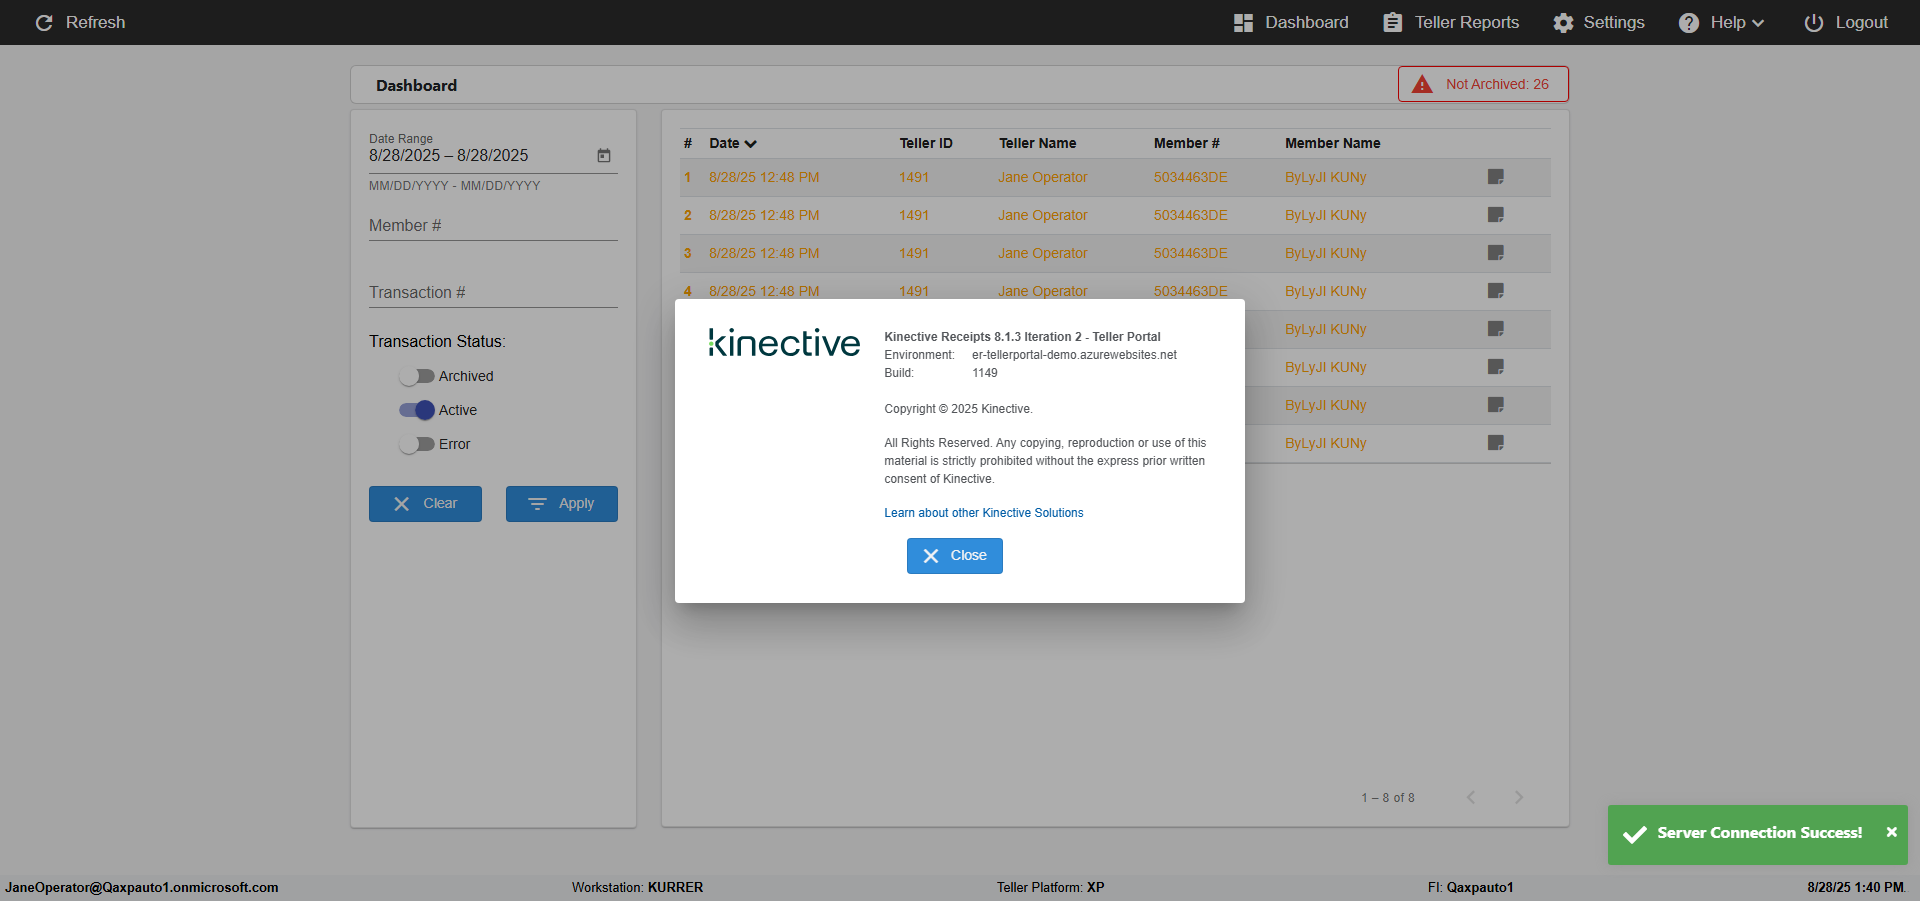
Task: Click Jane Operator in row 3
Action: (x=1042, y=253)
